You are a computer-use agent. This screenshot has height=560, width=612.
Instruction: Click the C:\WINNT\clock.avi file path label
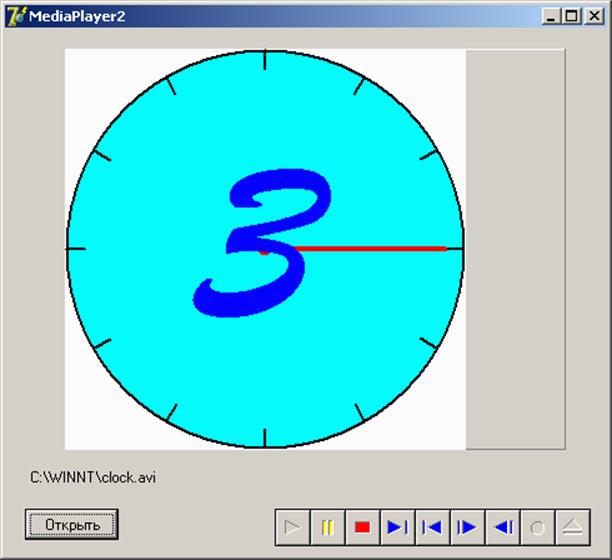pyautogui.click(x=93, y=477)
